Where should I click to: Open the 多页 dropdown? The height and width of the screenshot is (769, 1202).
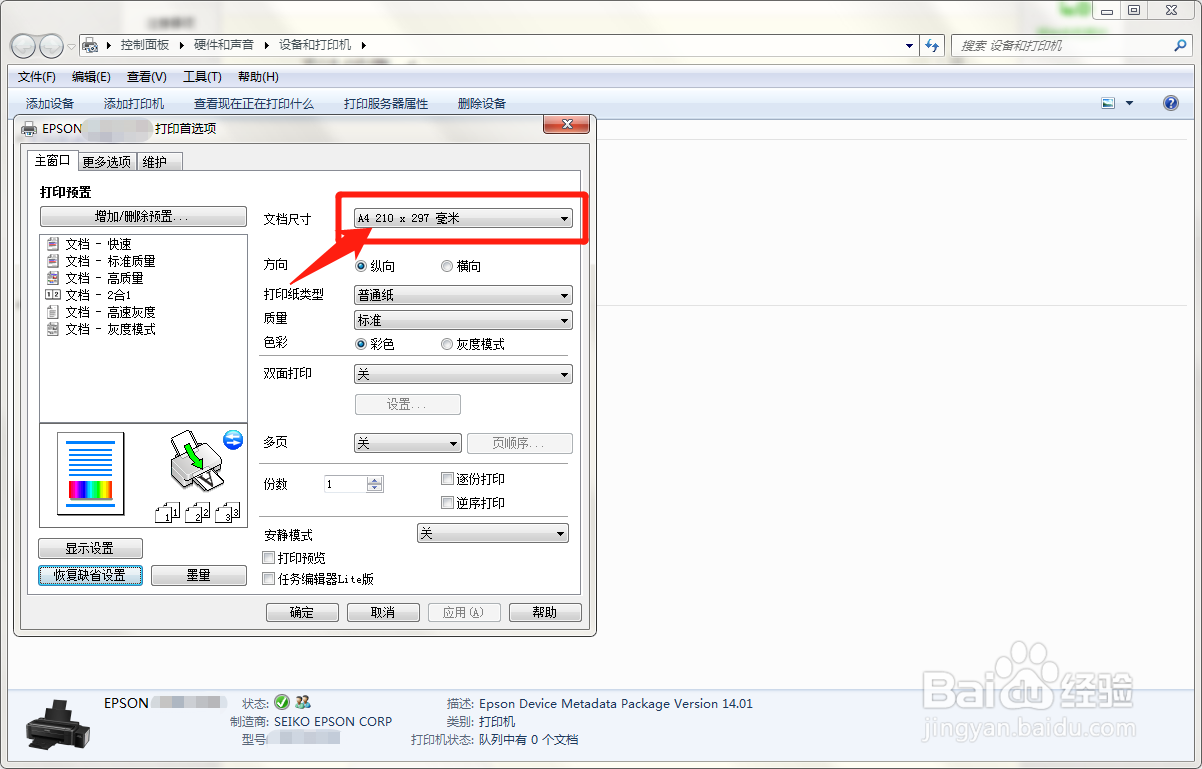407,443
